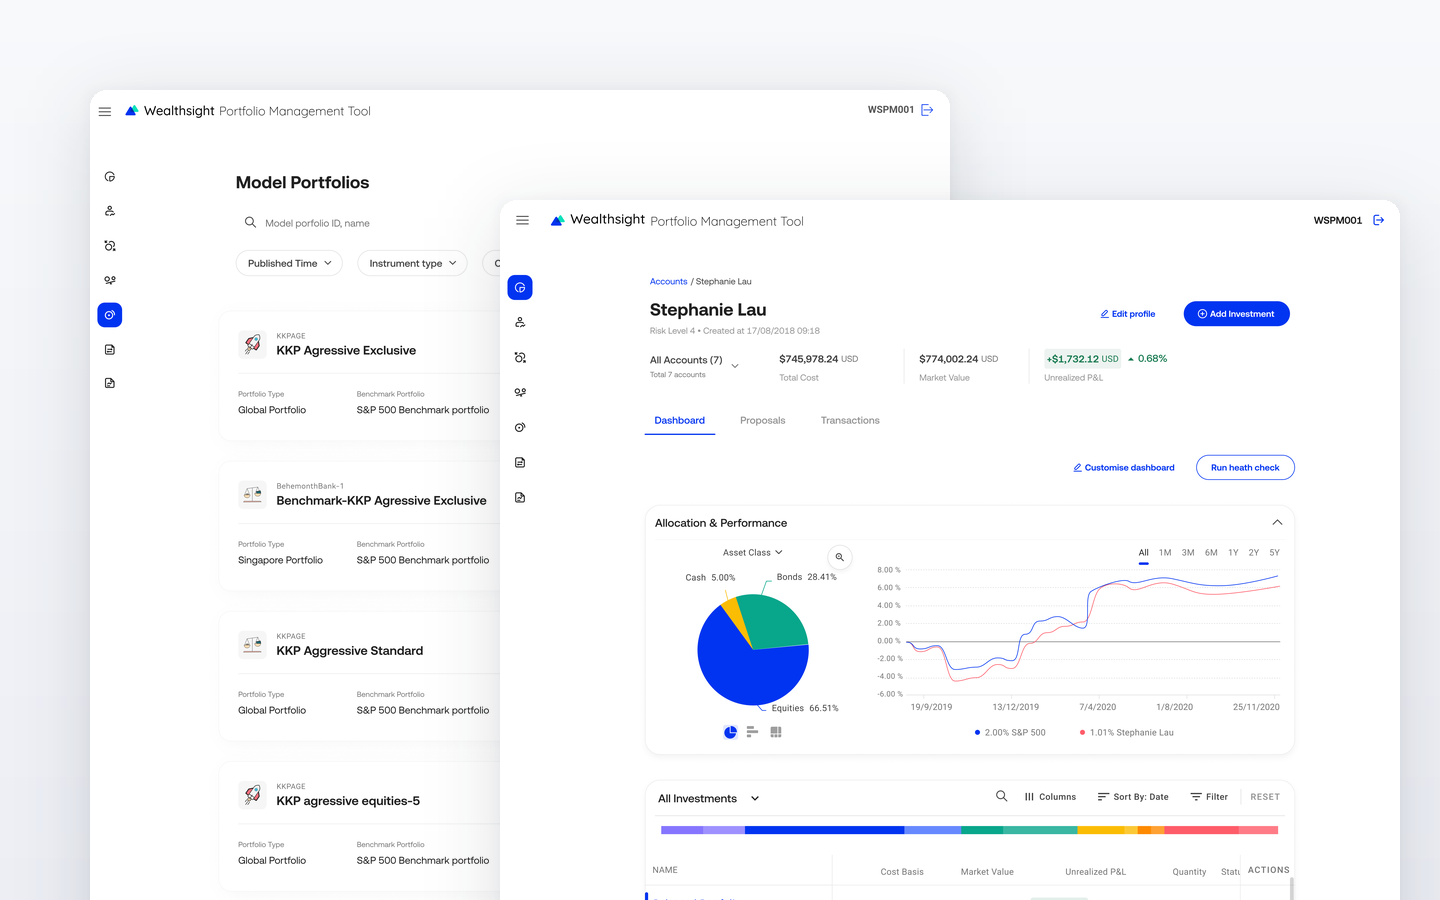Image resolution: width=1440 pixels, height=900 pixels.
Task: Expand the All Accounts (7) dropdown
Action: click(x=695, y=366)
